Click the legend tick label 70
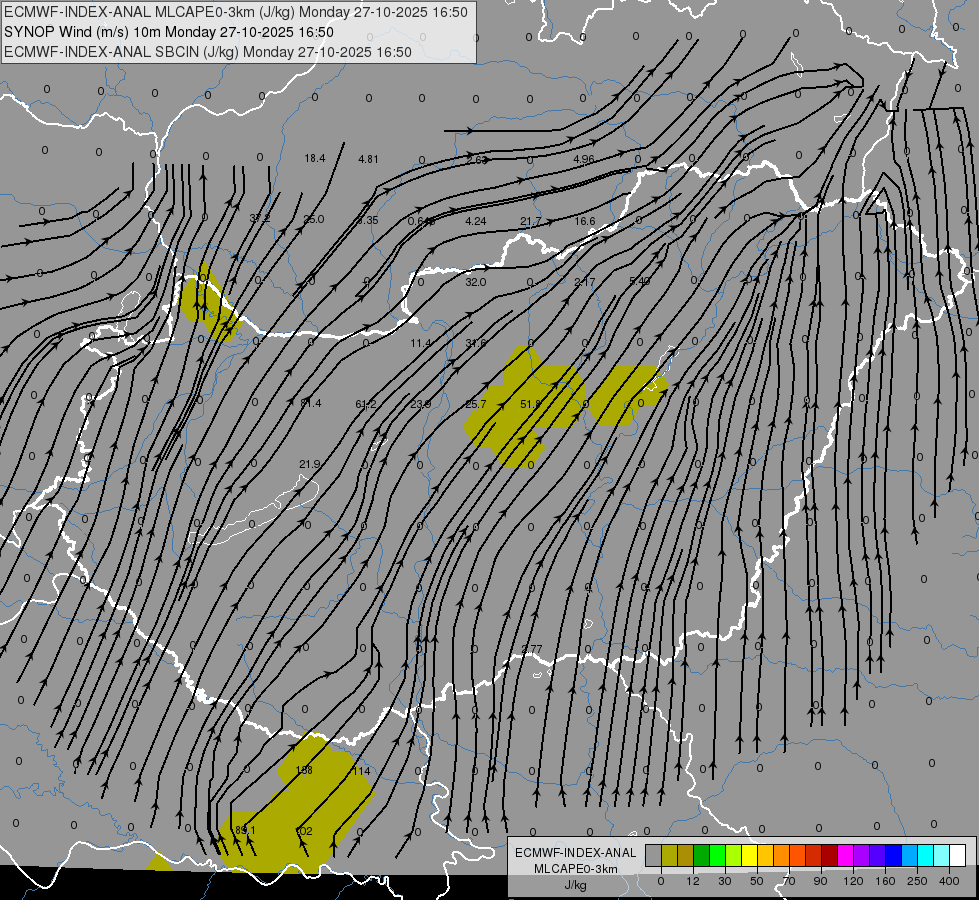The height and width of the screenshot is (900, 979). 789,881
